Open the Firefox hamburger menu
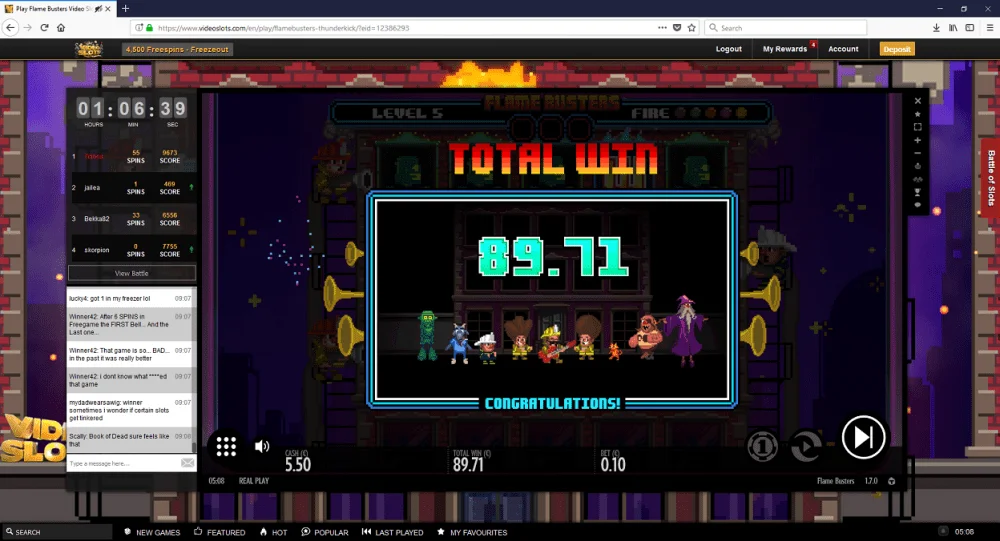The width and height of the screenshot is (1000, 541). click(x=990, y=27)
